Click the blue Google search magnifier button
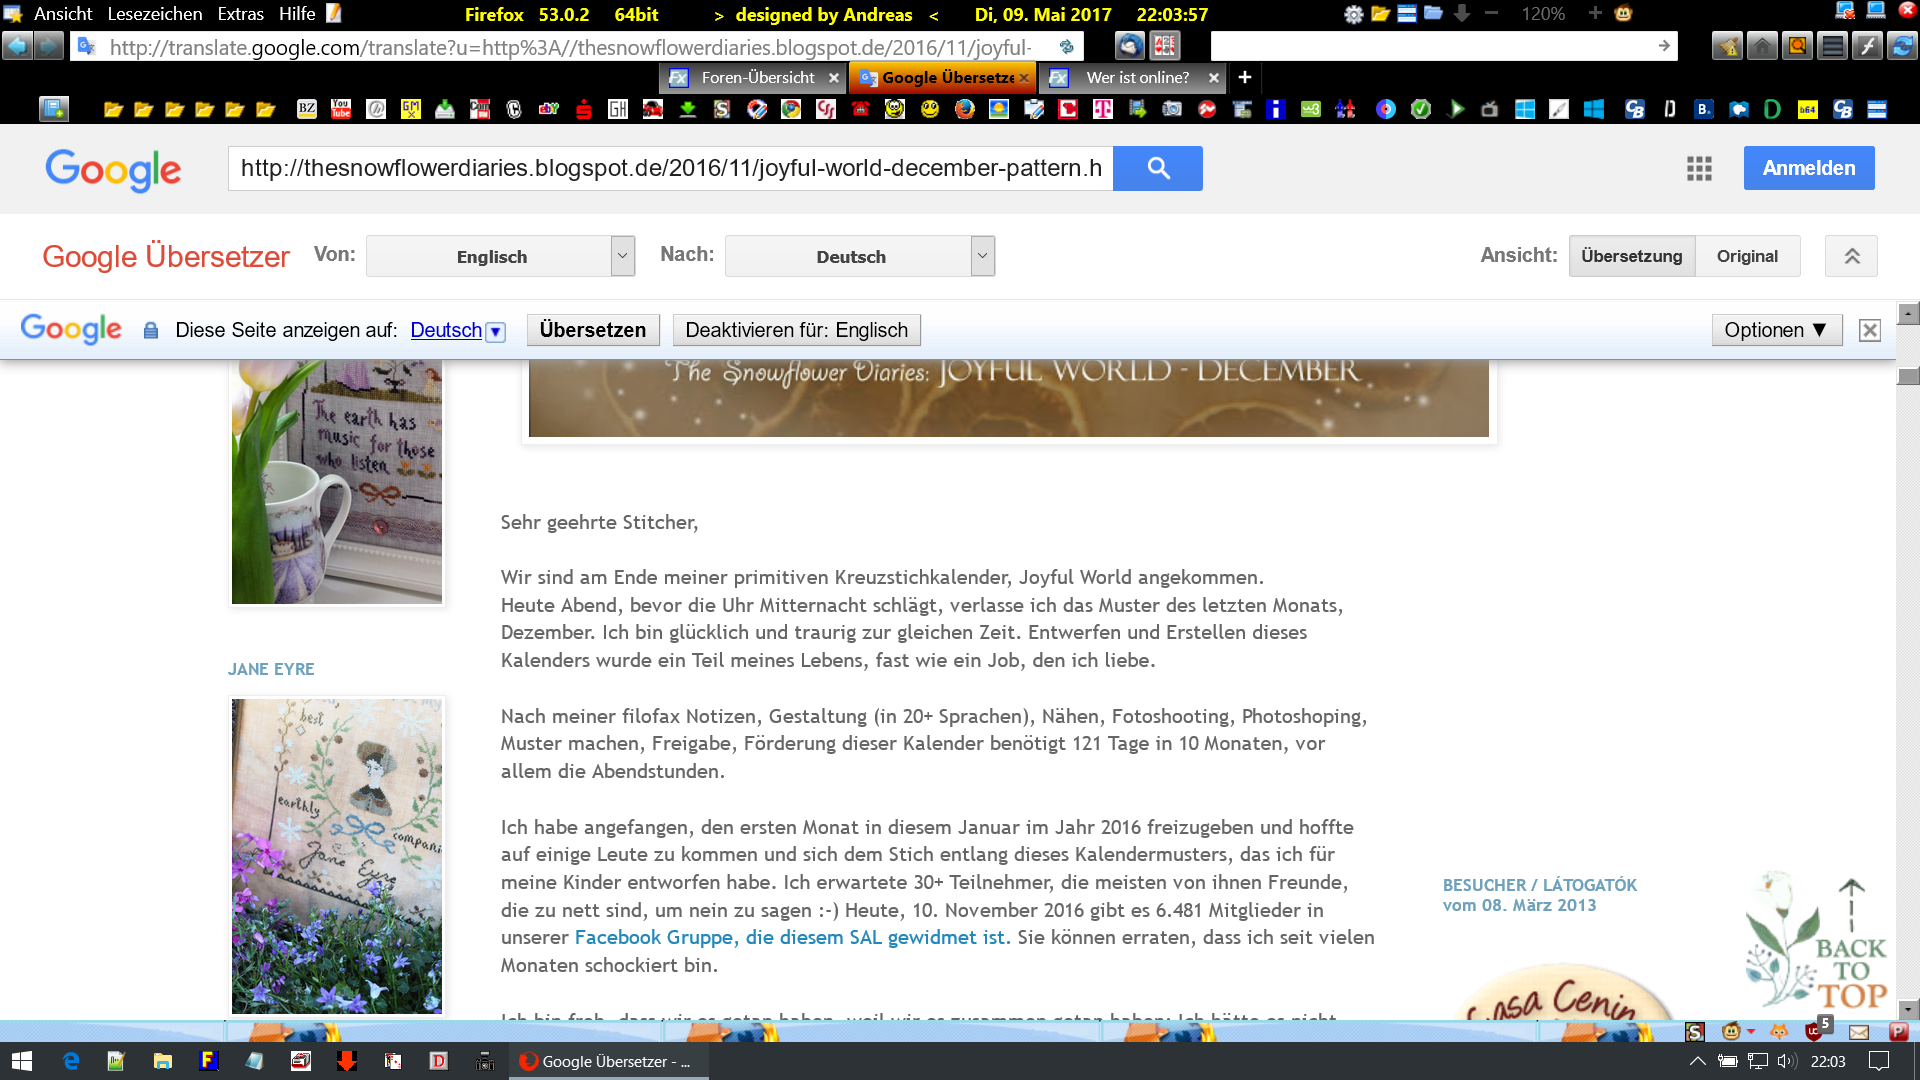 (x=1158, y=168)
